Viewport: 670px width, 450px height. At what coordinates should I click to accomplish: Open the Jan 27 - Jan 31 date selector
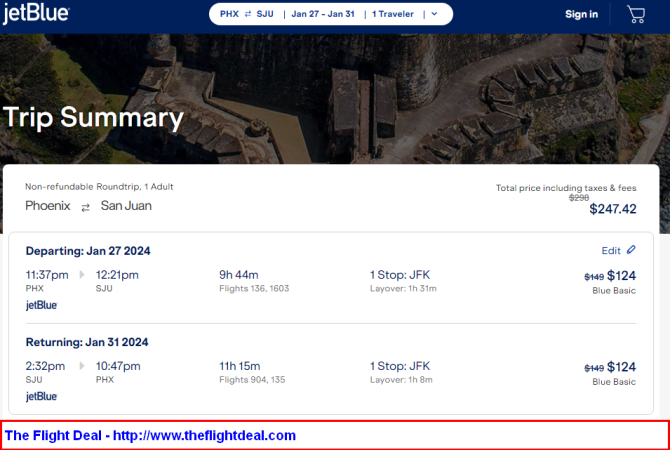(x=322, y=14)
